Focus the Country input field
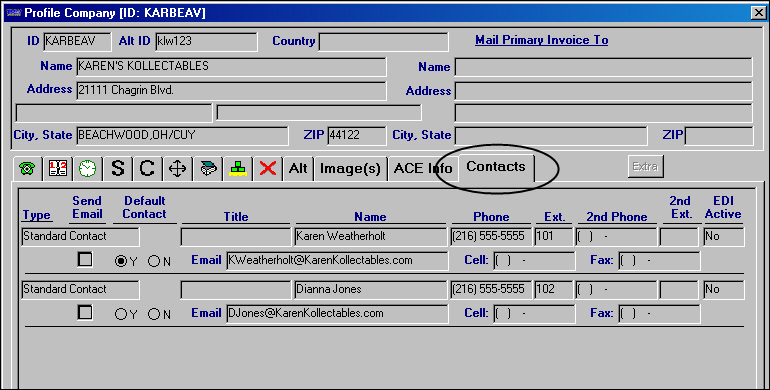This screenshot has width=770, height=390. click(x=384, y=42)
